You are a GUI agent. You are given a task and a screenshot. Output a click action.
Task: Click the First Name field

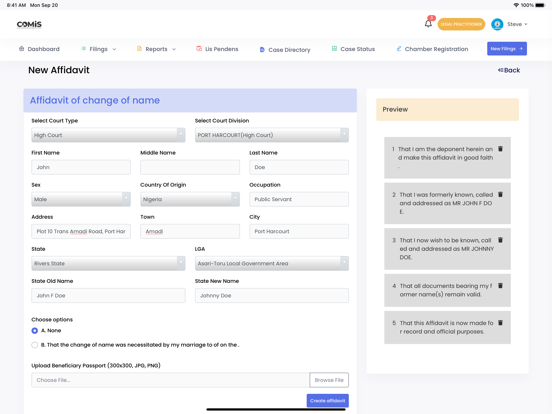81,167
